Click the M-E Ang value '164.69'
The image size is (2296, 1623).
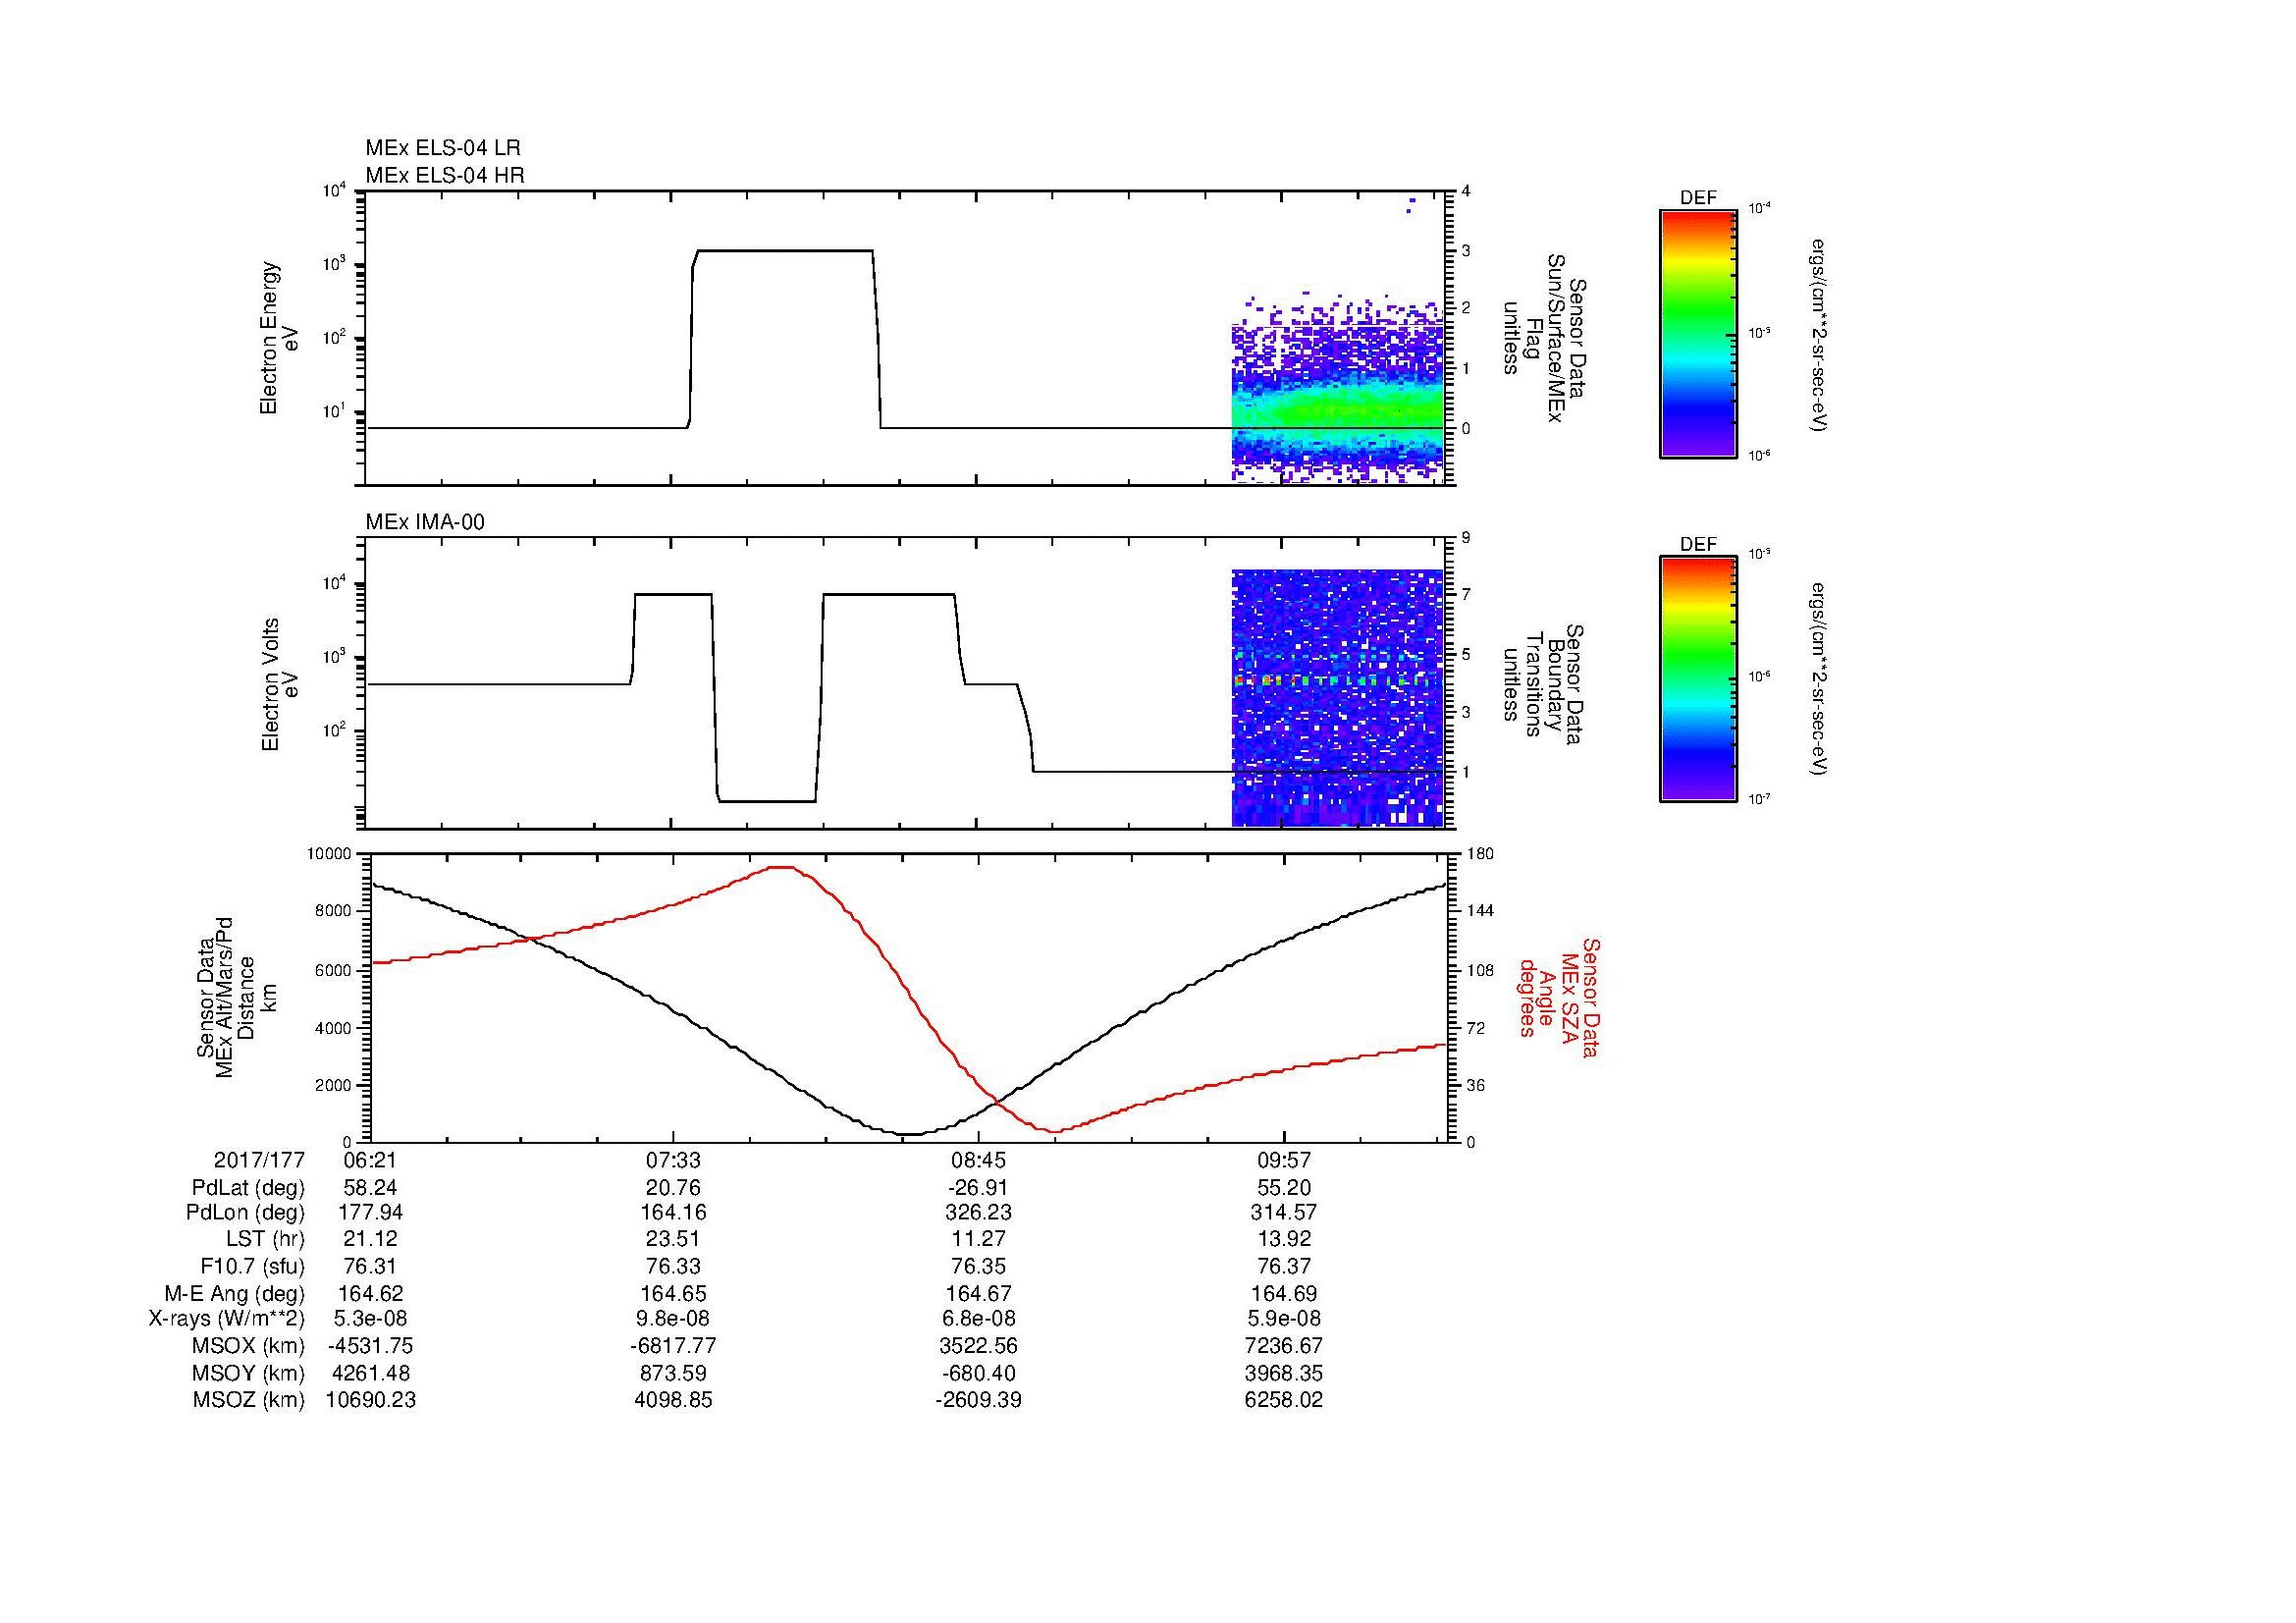[x=1283, y=1293]
